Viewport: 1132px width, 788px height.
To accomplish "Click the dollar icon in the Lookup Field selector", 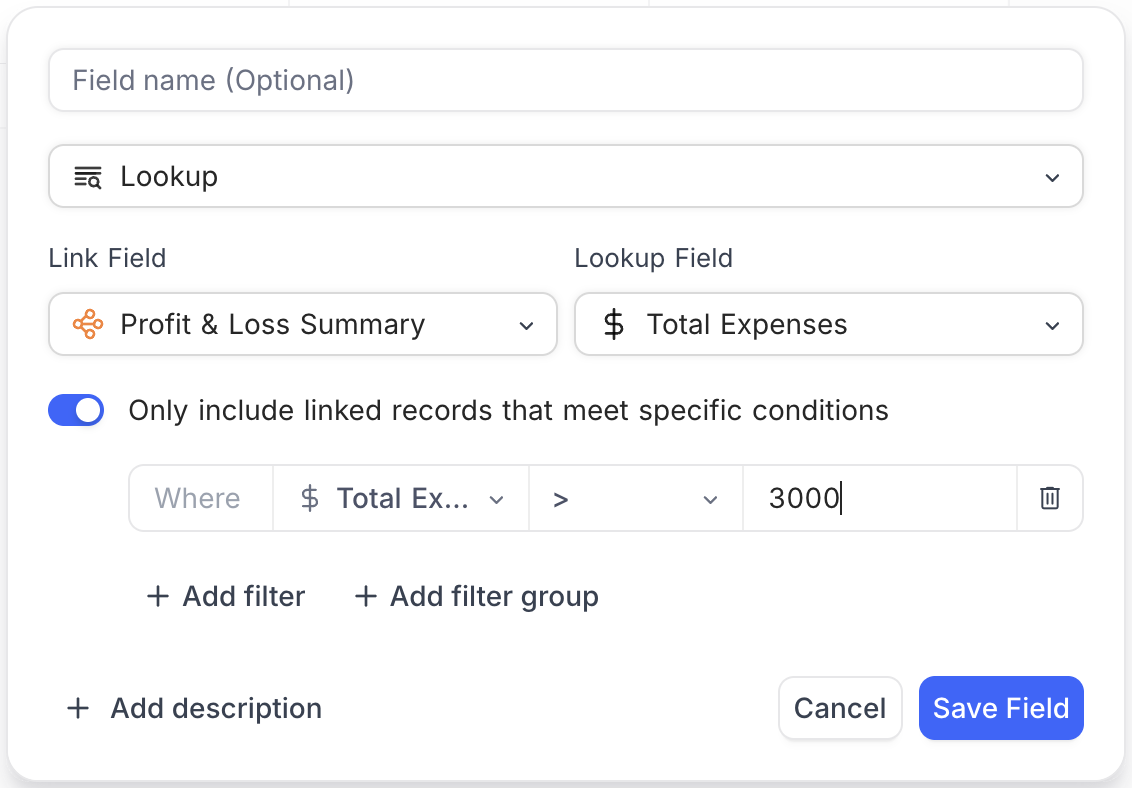I will pyautogui.click(x=613, y=324).
